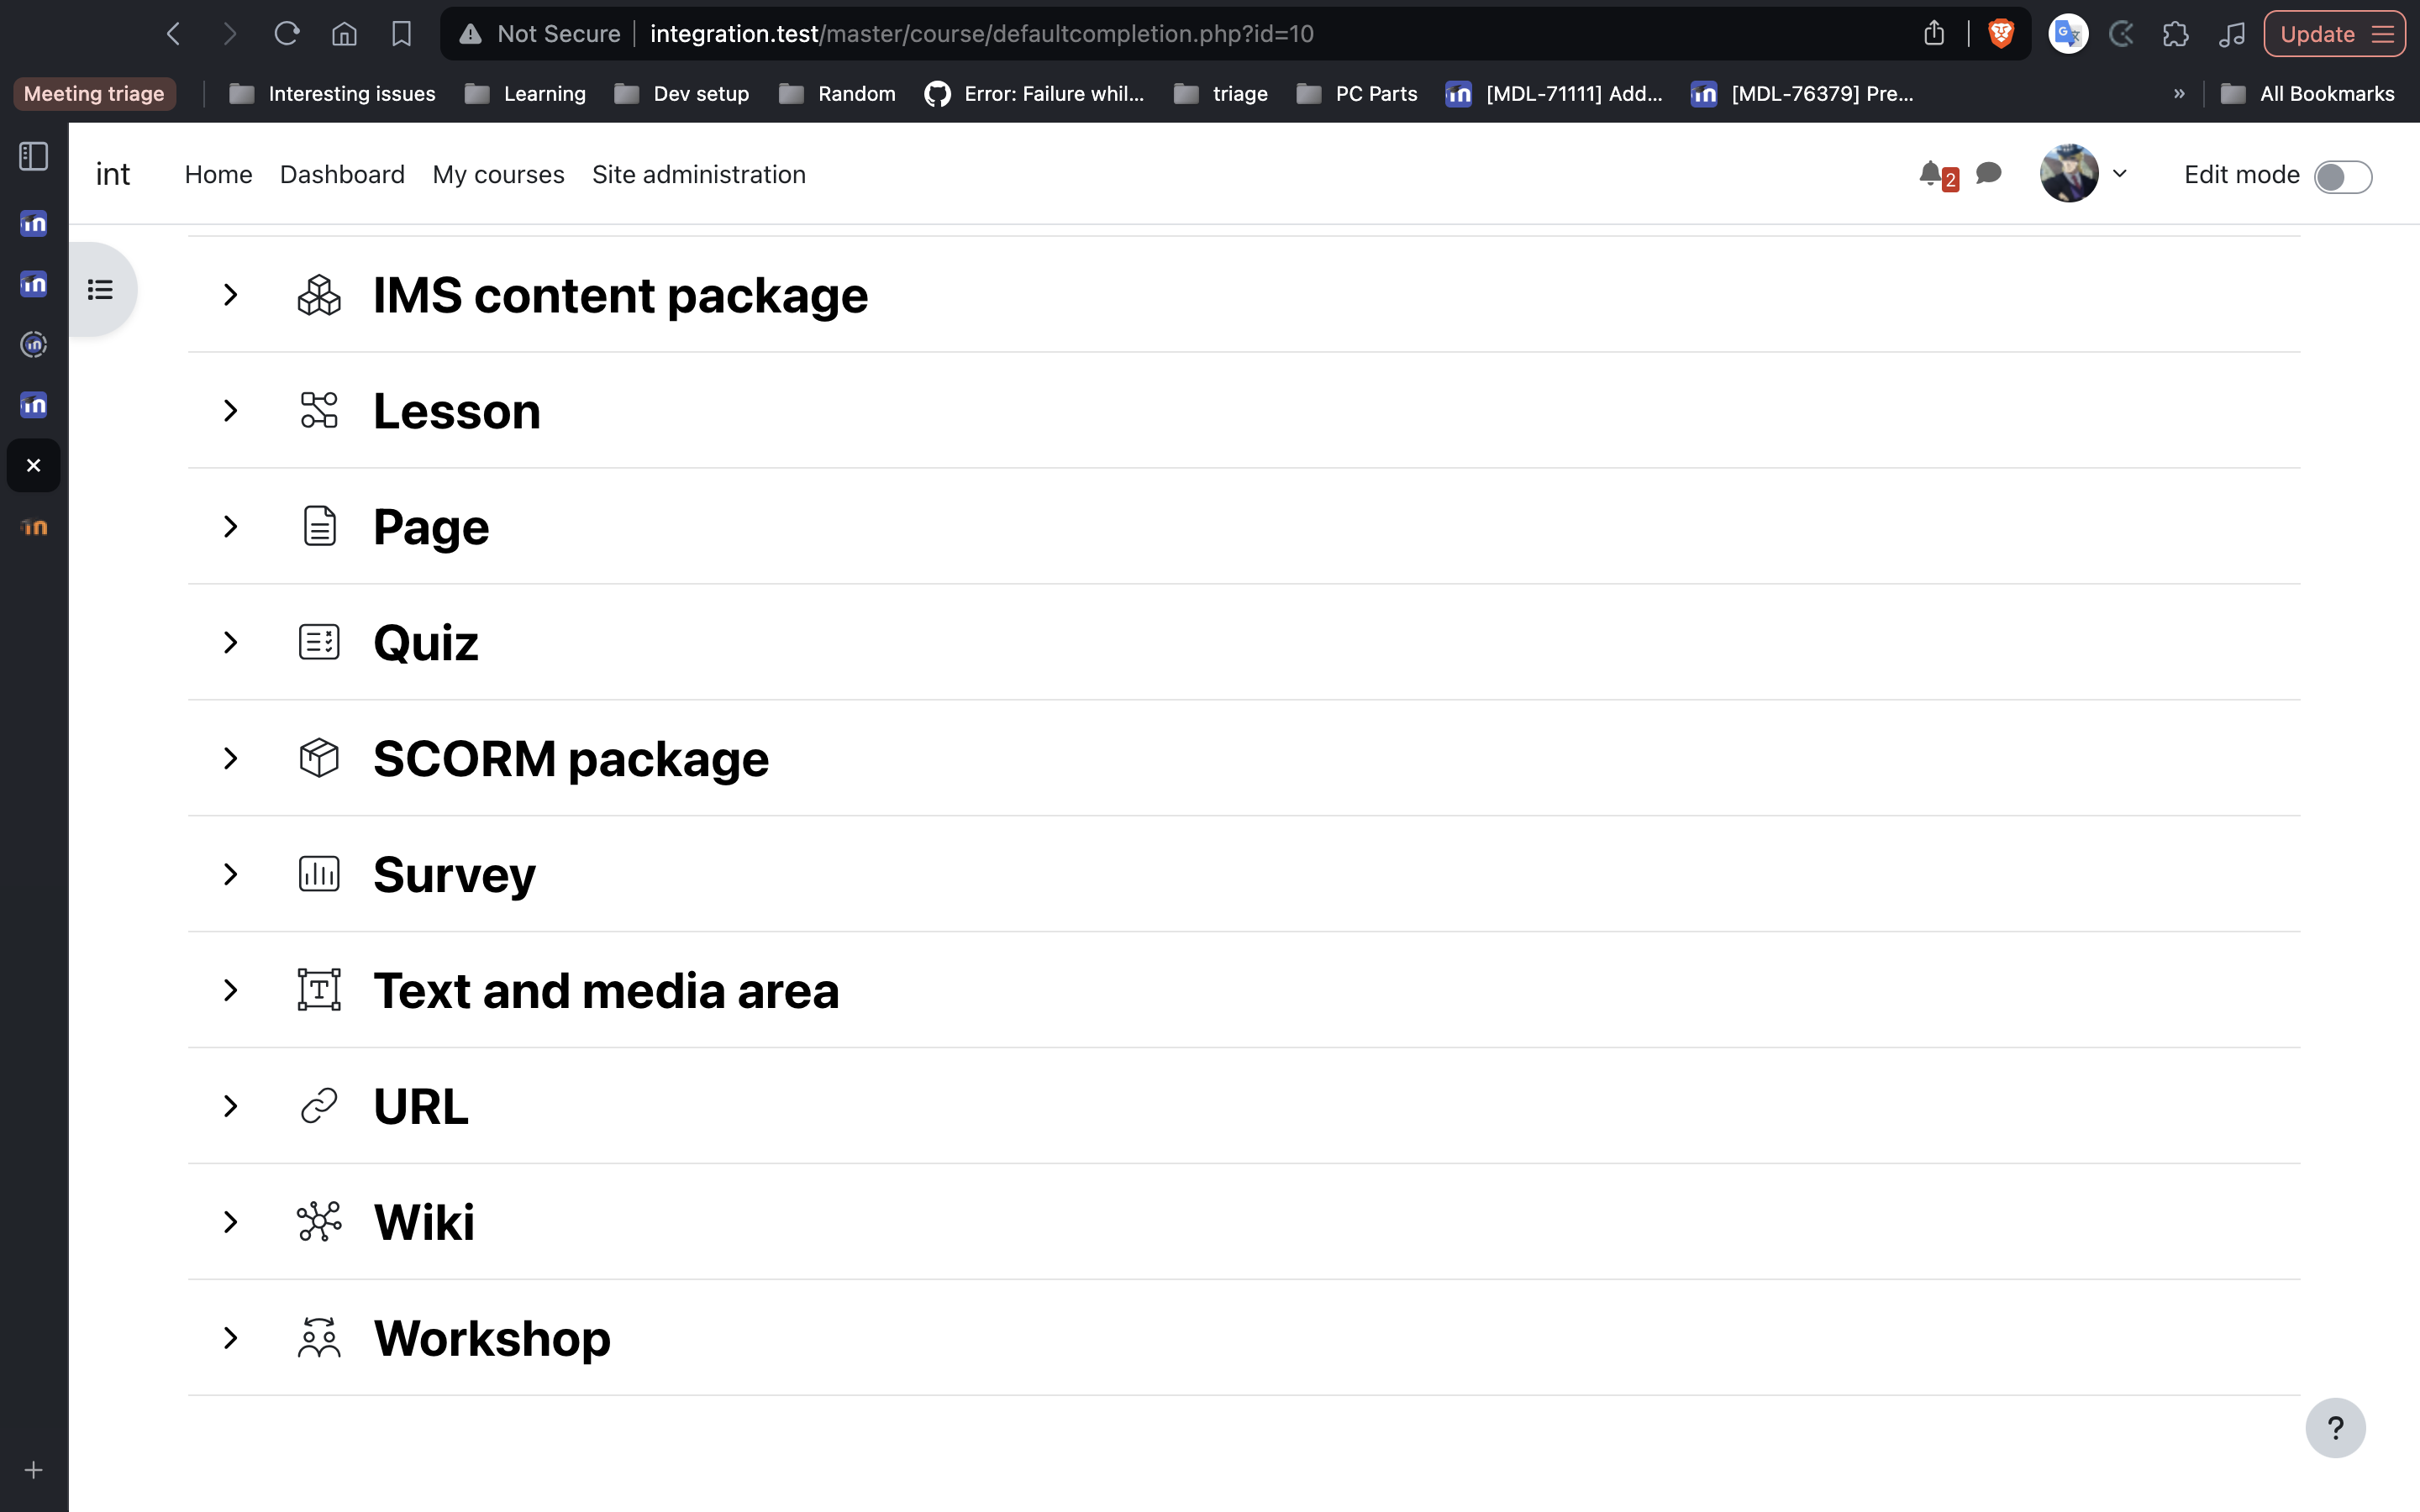The width and height of the screenshot is (2420, 1512).
Task: Reload the page
Action: tap(287, 34)
